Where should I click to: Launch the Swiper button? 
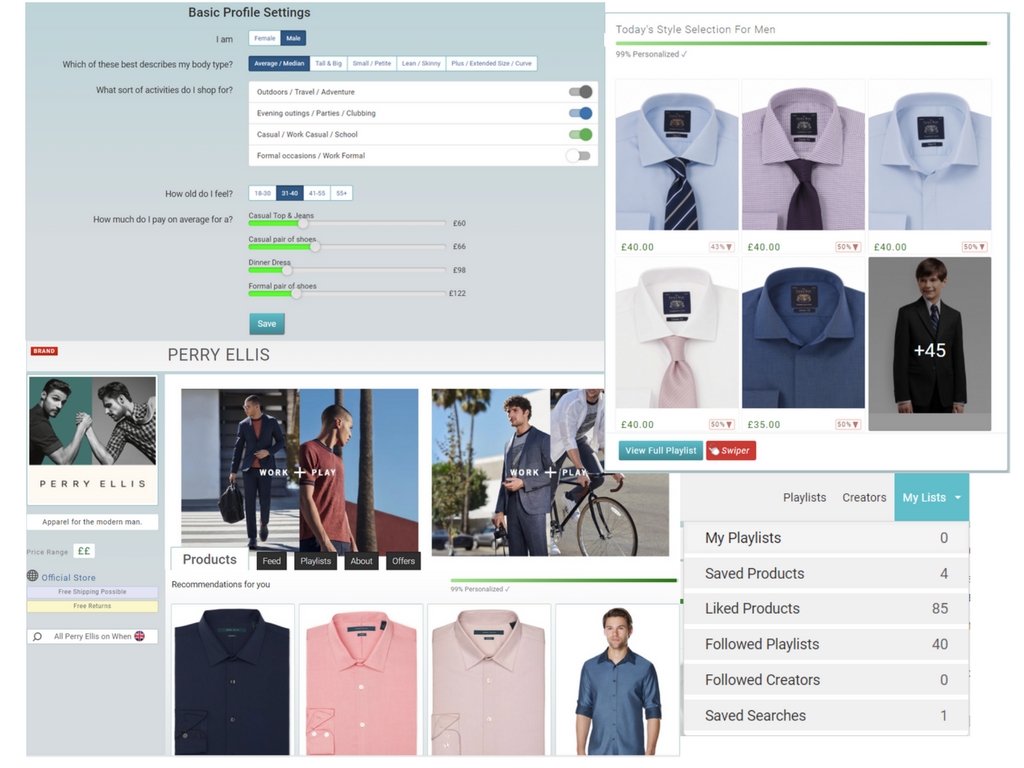pos(731,451)
